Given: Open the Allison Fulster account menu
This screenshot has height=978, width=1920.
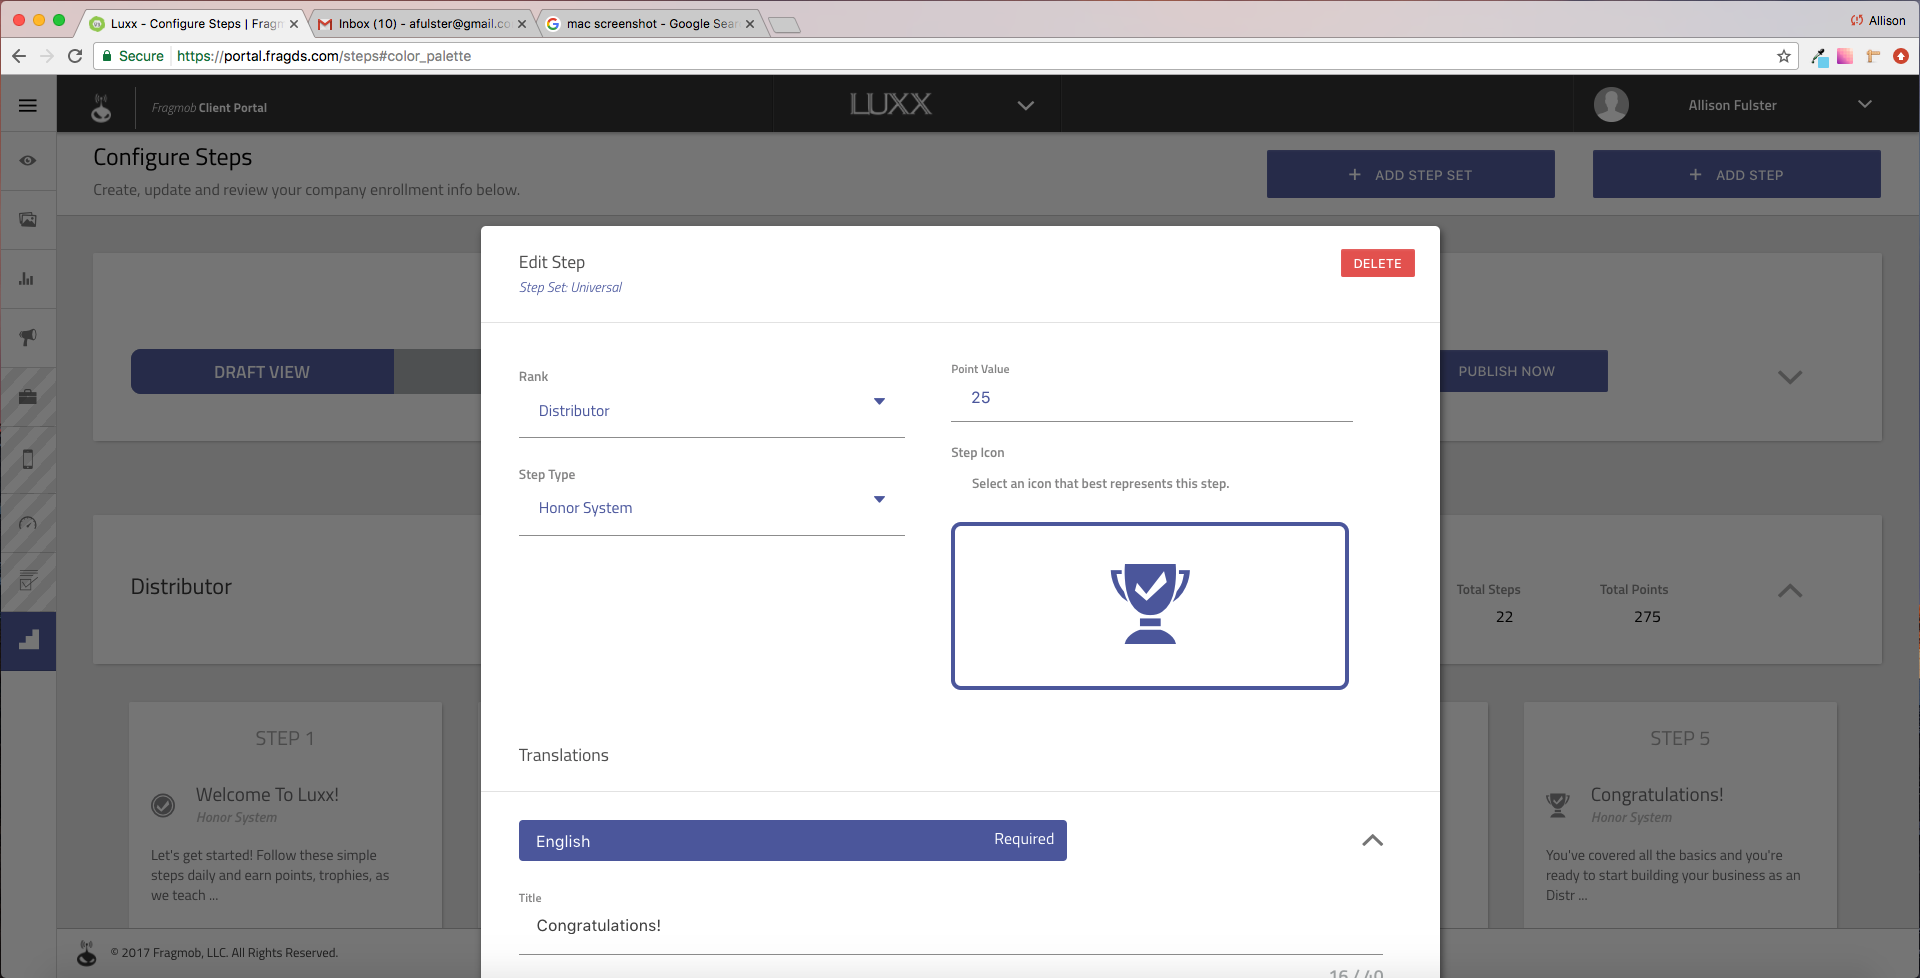Looking at the screenshot, I should point(1864,104).
